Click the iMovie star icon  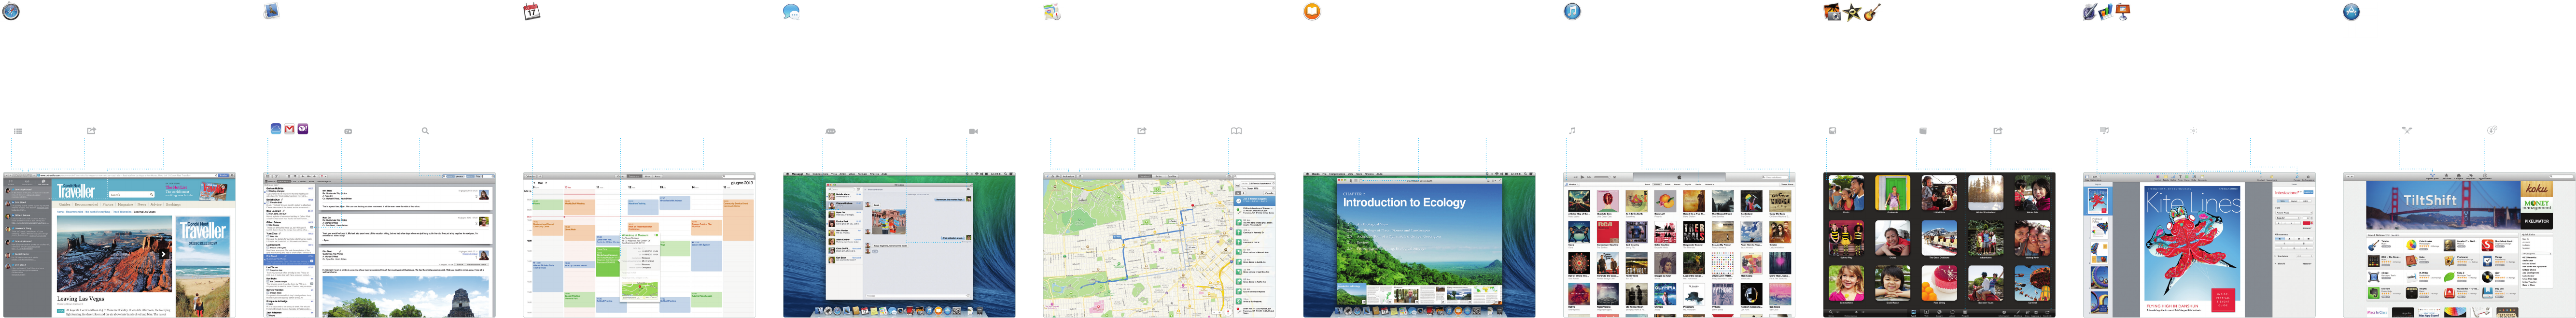click(x=1852, y=12)
